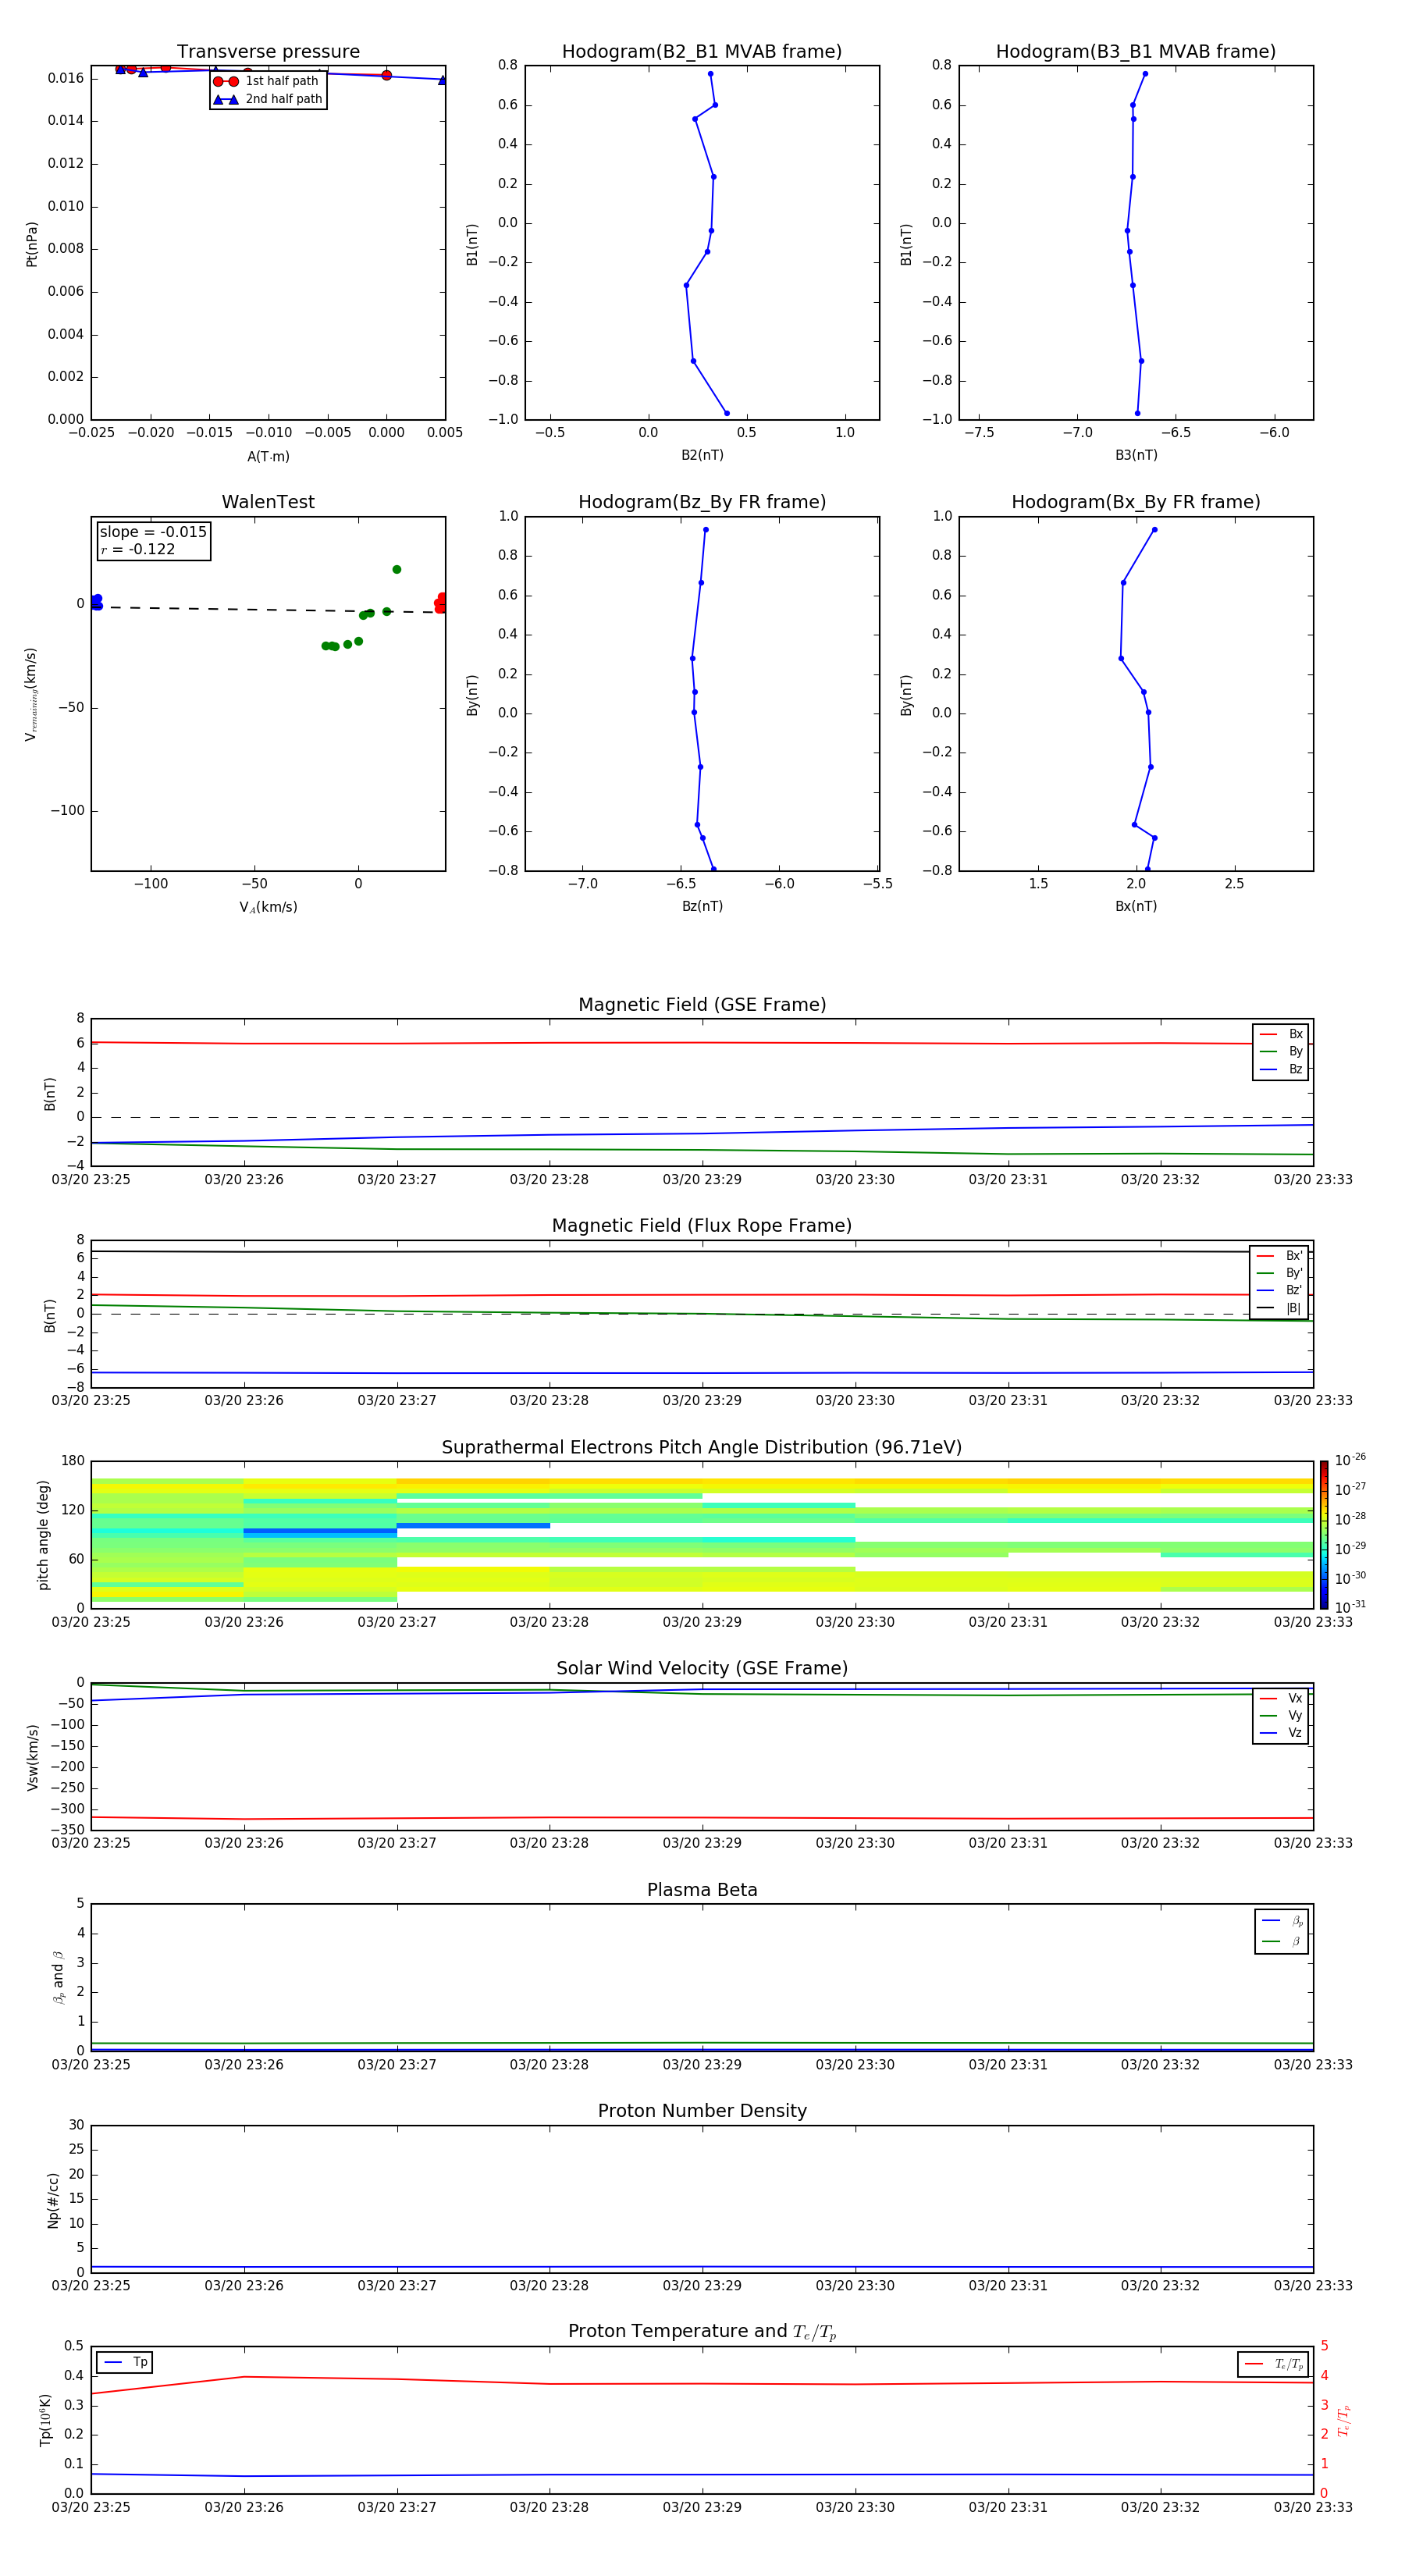Click the '1st half path' legend entry

[267, 81]
